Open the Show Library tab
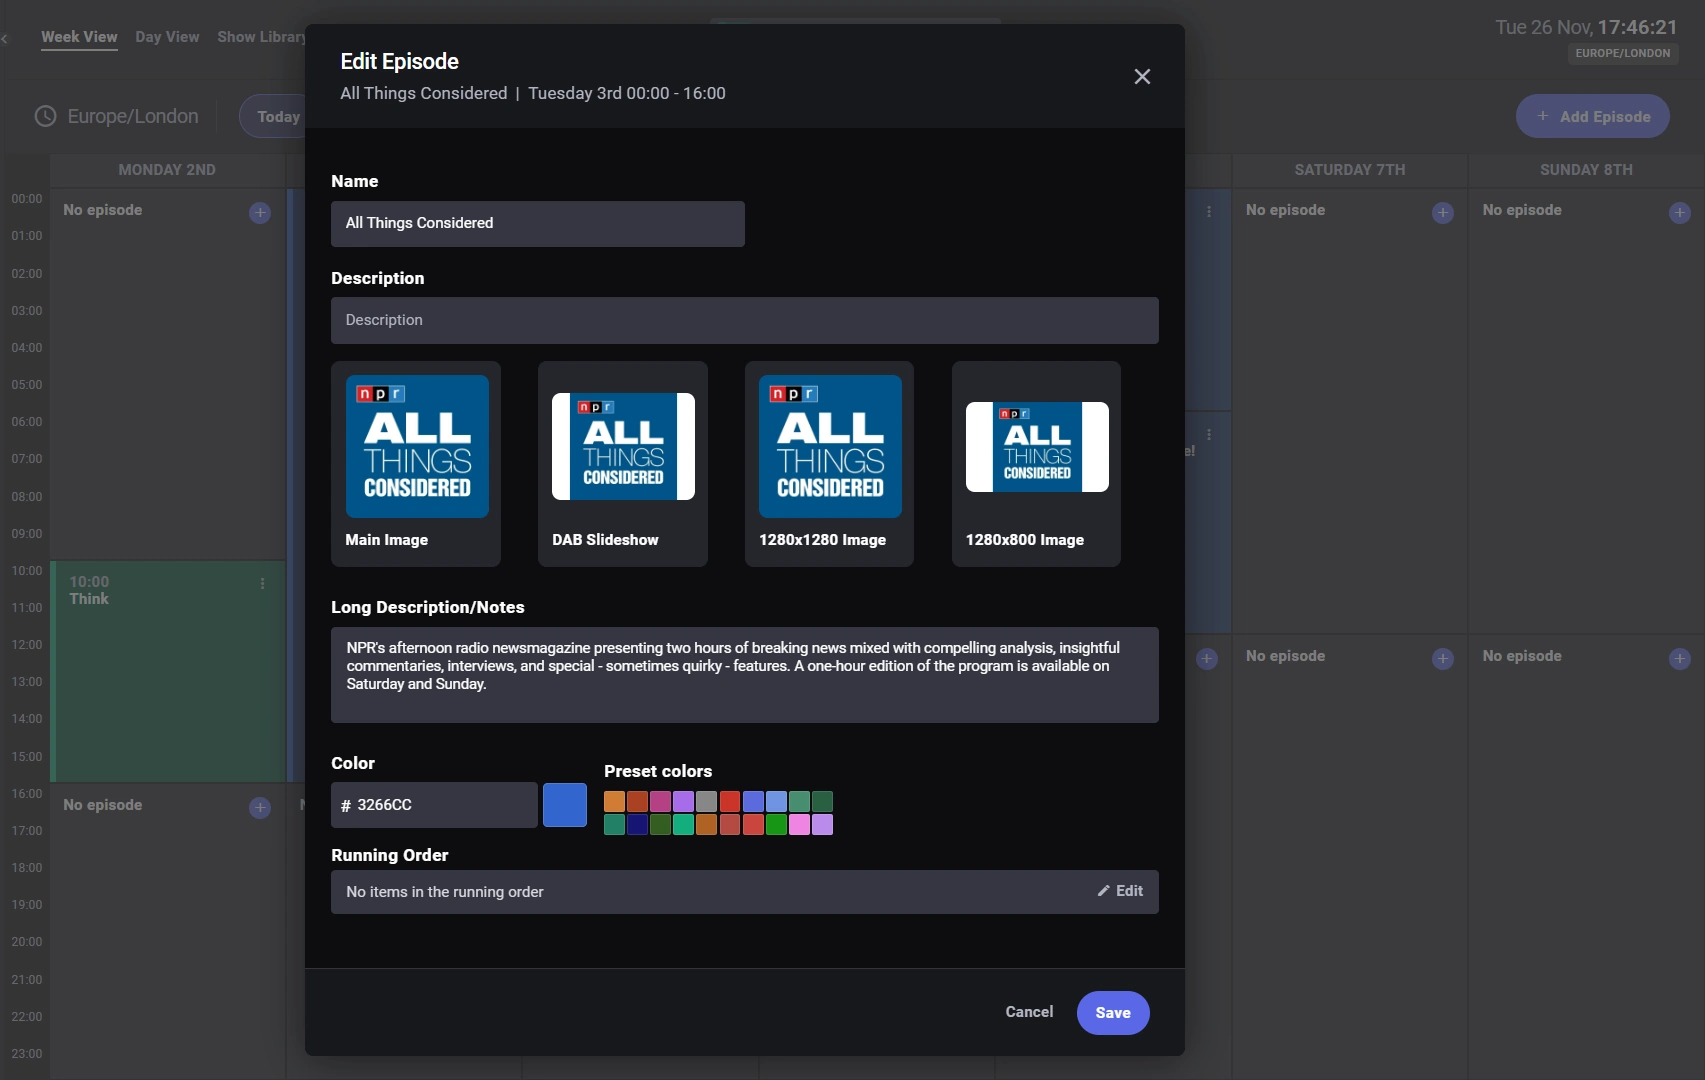The image size is (1705, 1080). click(262, 37)
